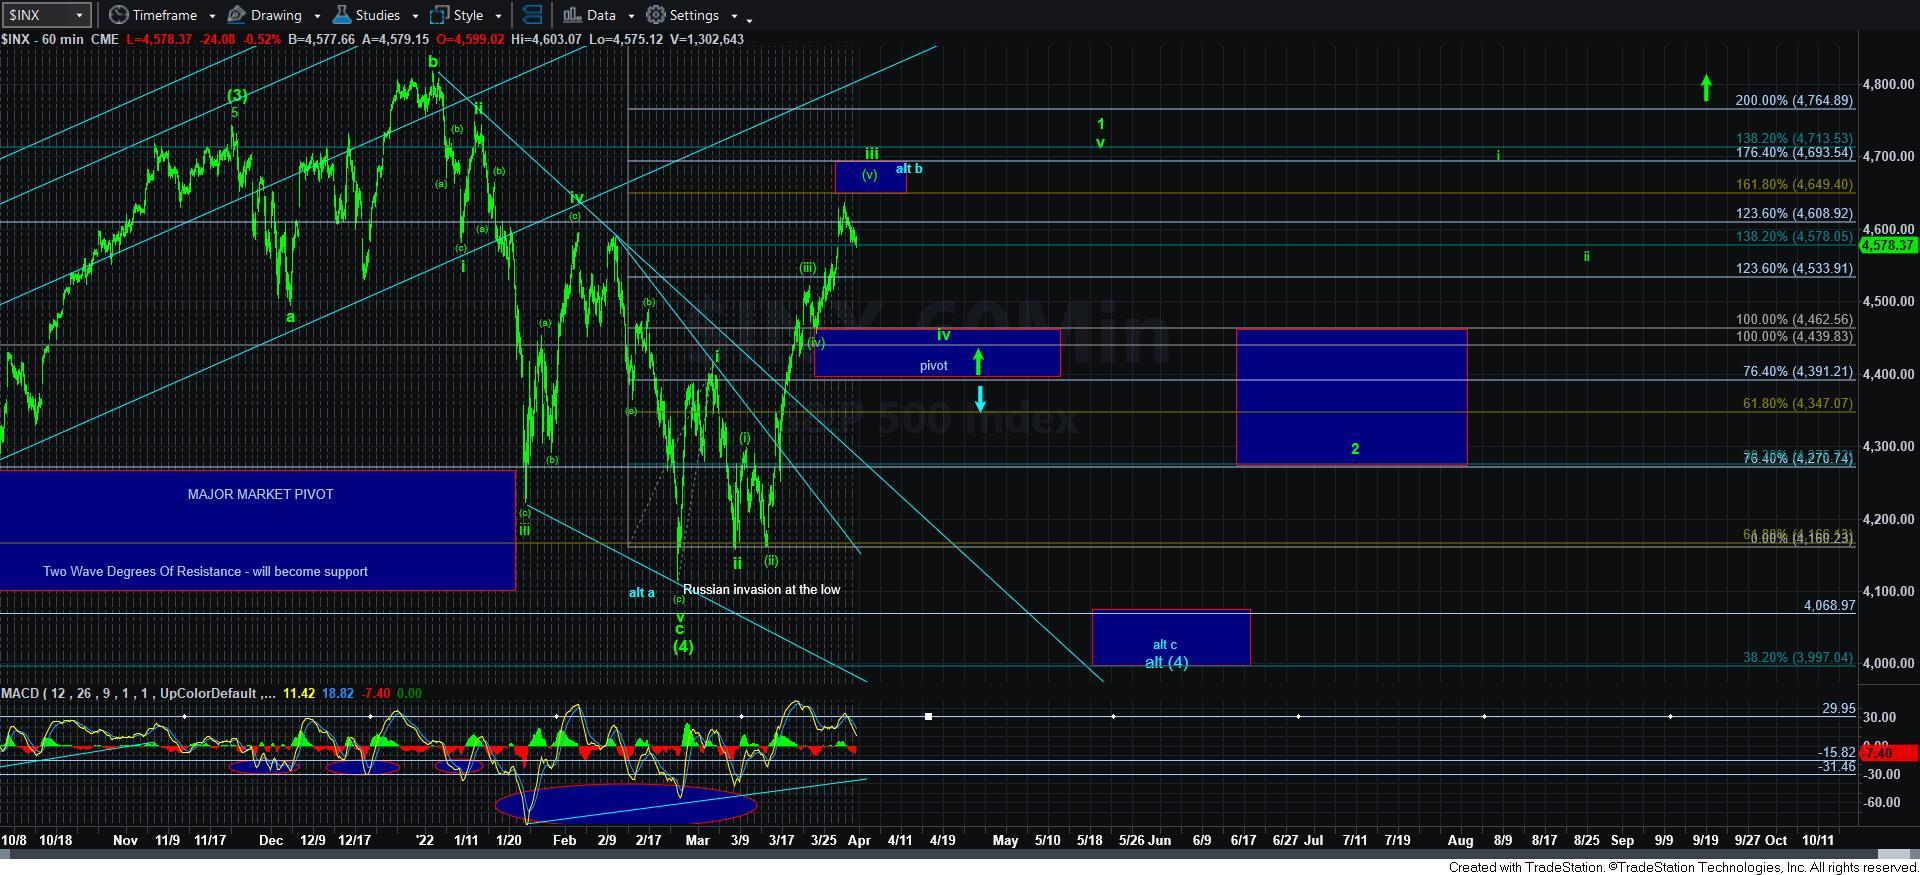Click the blue stacked-bars icon between Style and Data
1920x875 pixels.
pos(532,15)
